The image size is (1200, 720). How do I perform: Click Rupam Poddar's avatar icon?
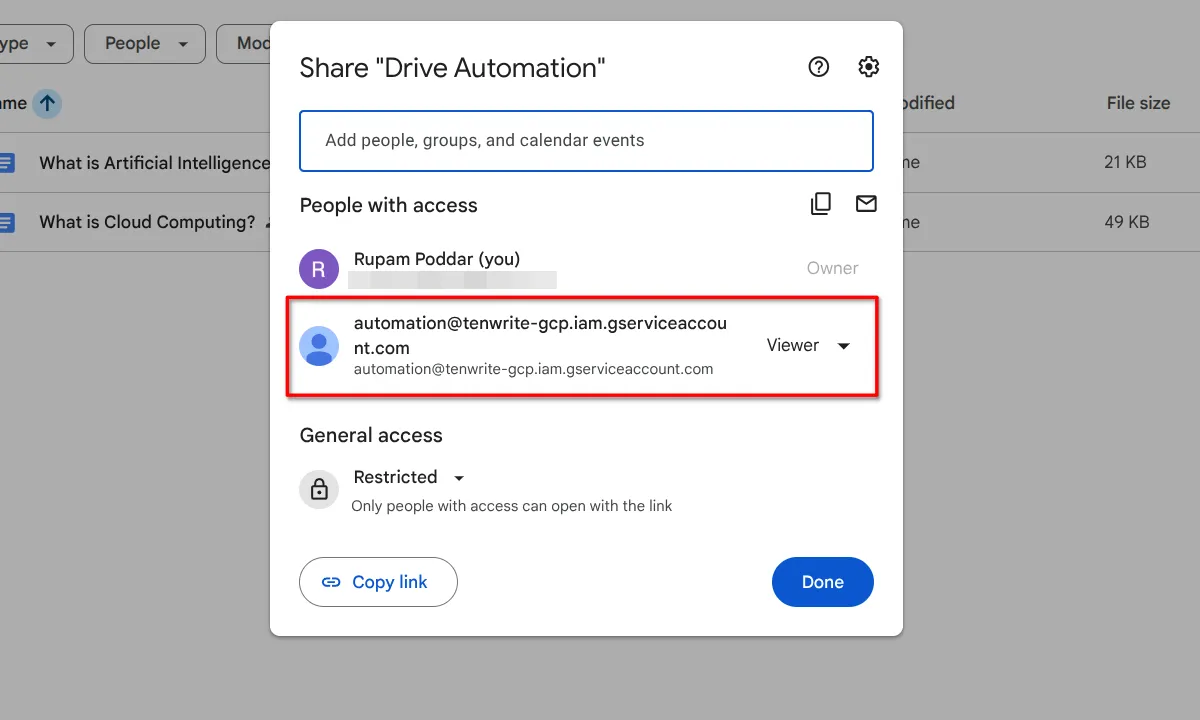(x=318, y=268)
